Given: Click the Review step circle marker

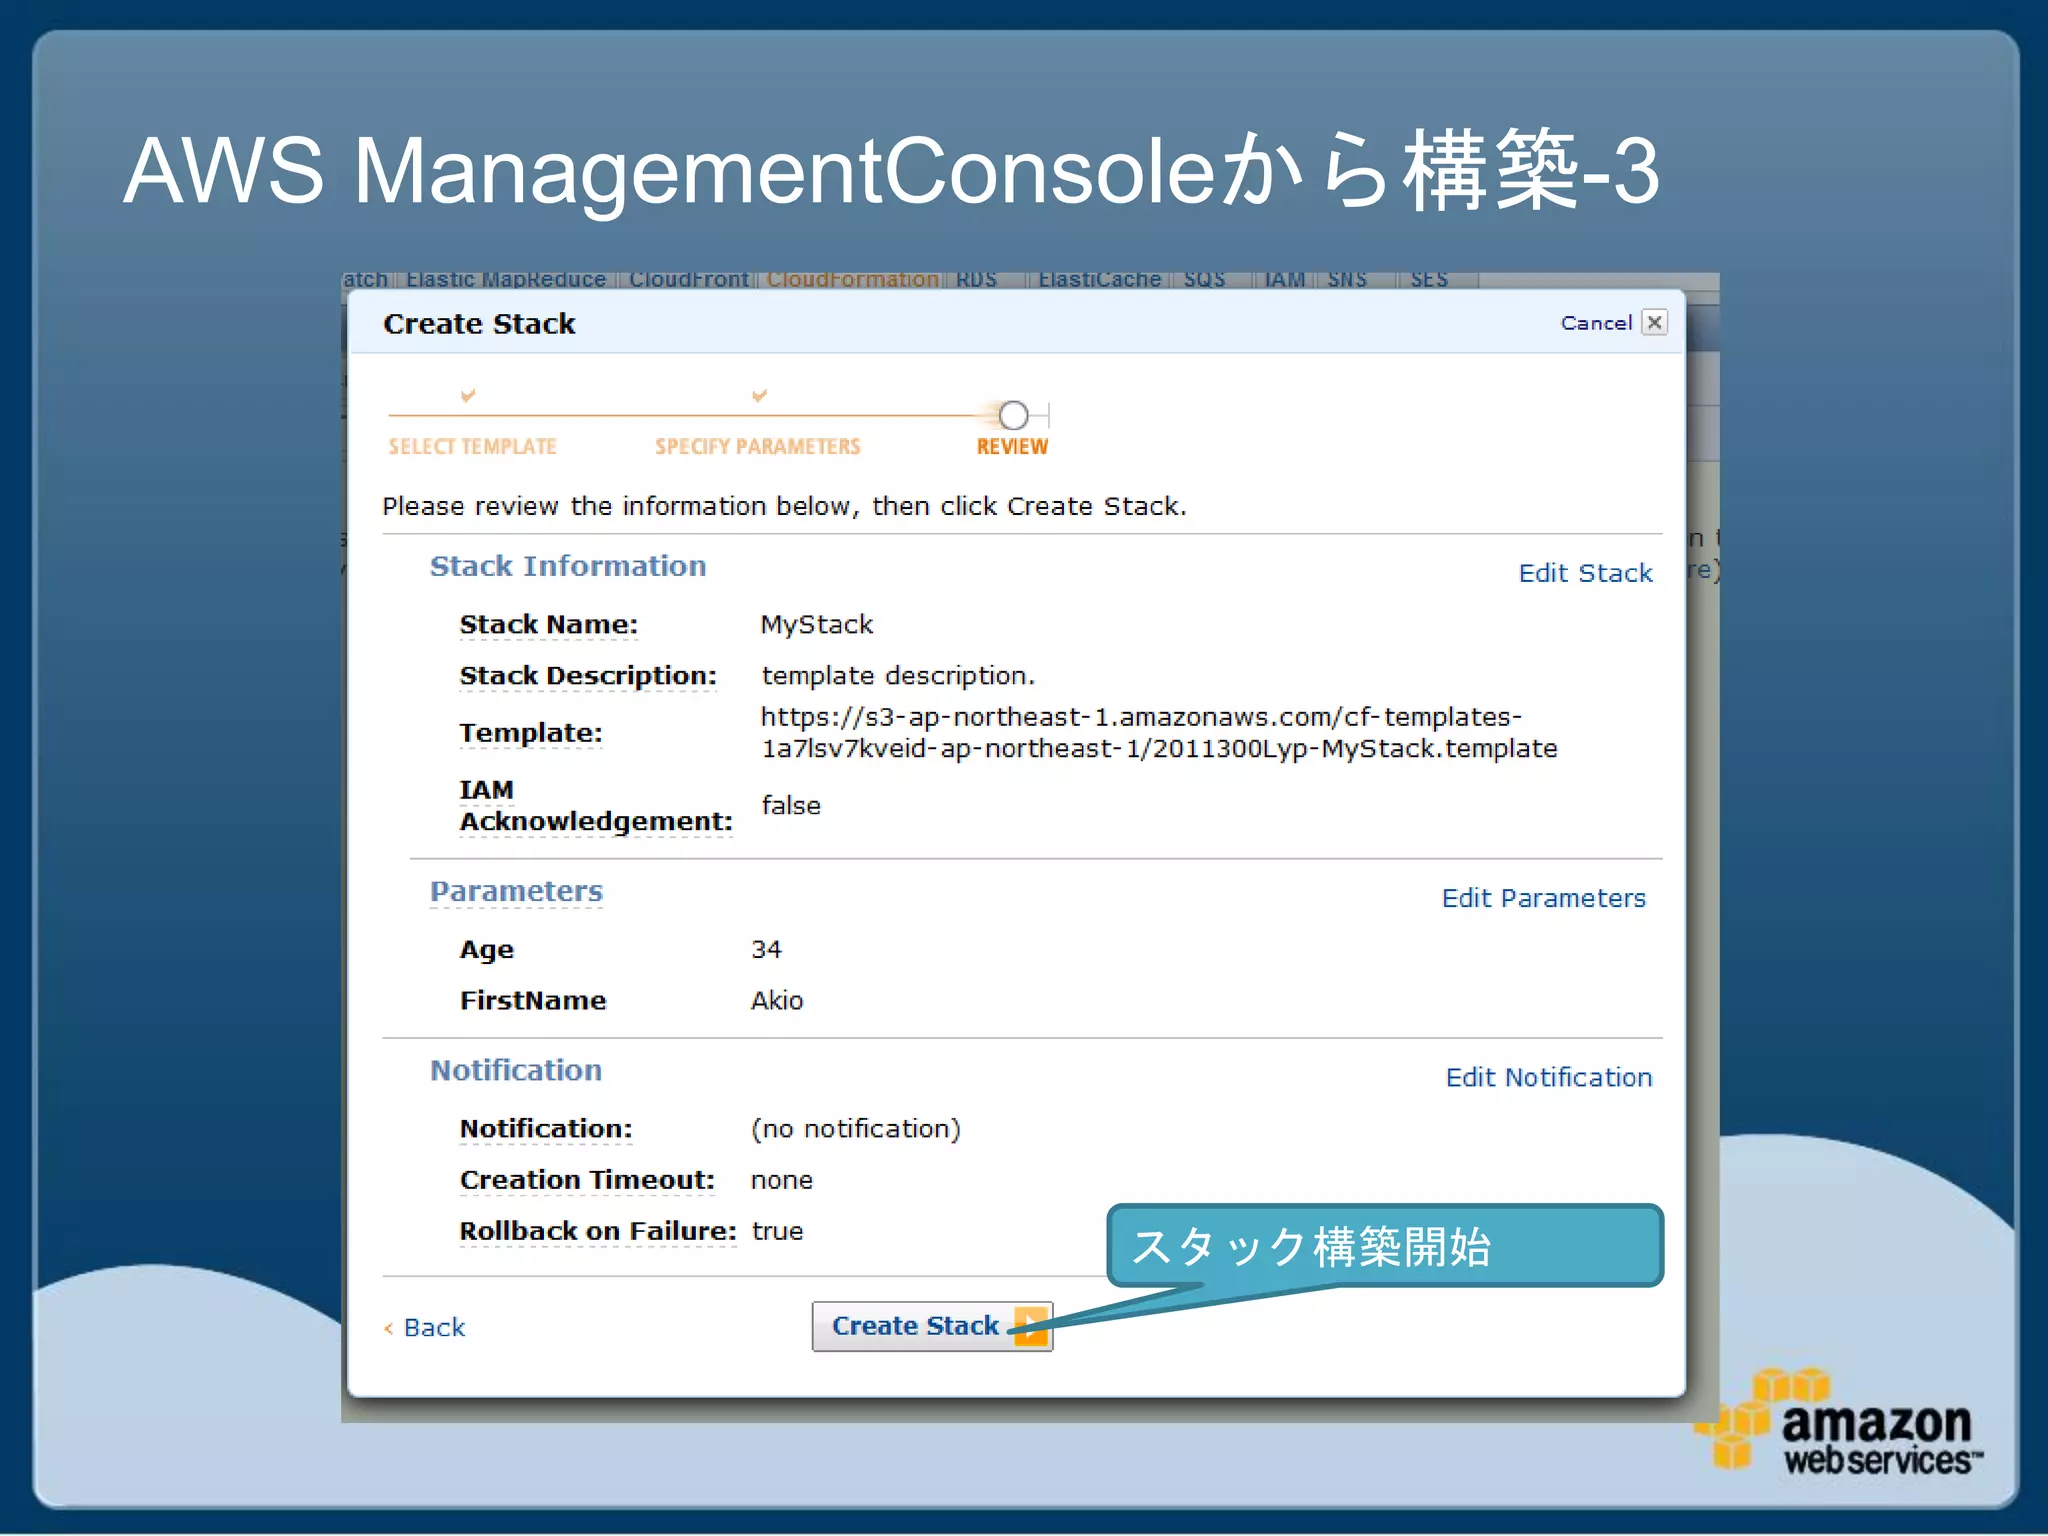Looking at the screenshot, I should [1013, 414].
